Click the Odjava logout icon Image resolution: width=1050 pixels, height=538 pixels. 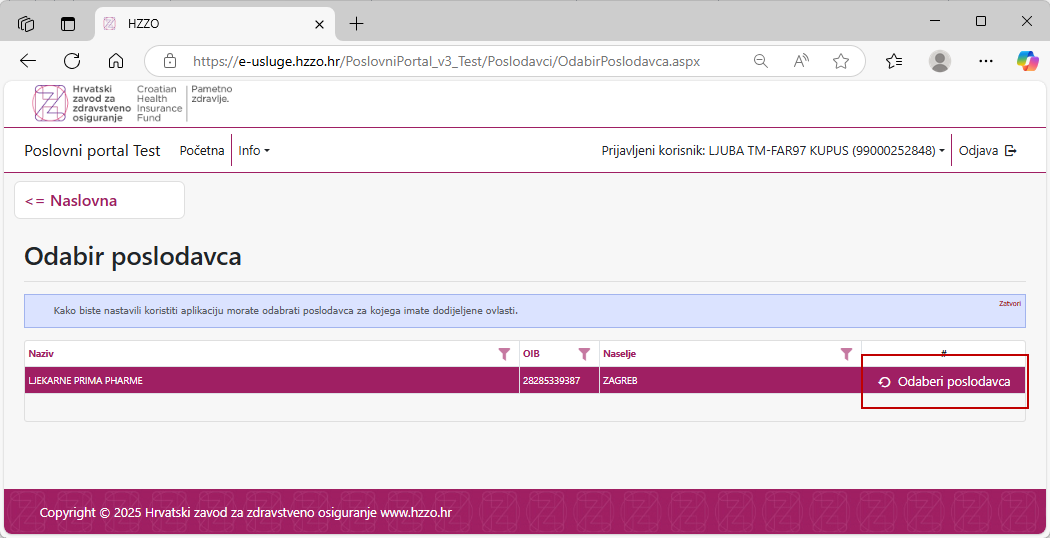(x=1010, y=151)
